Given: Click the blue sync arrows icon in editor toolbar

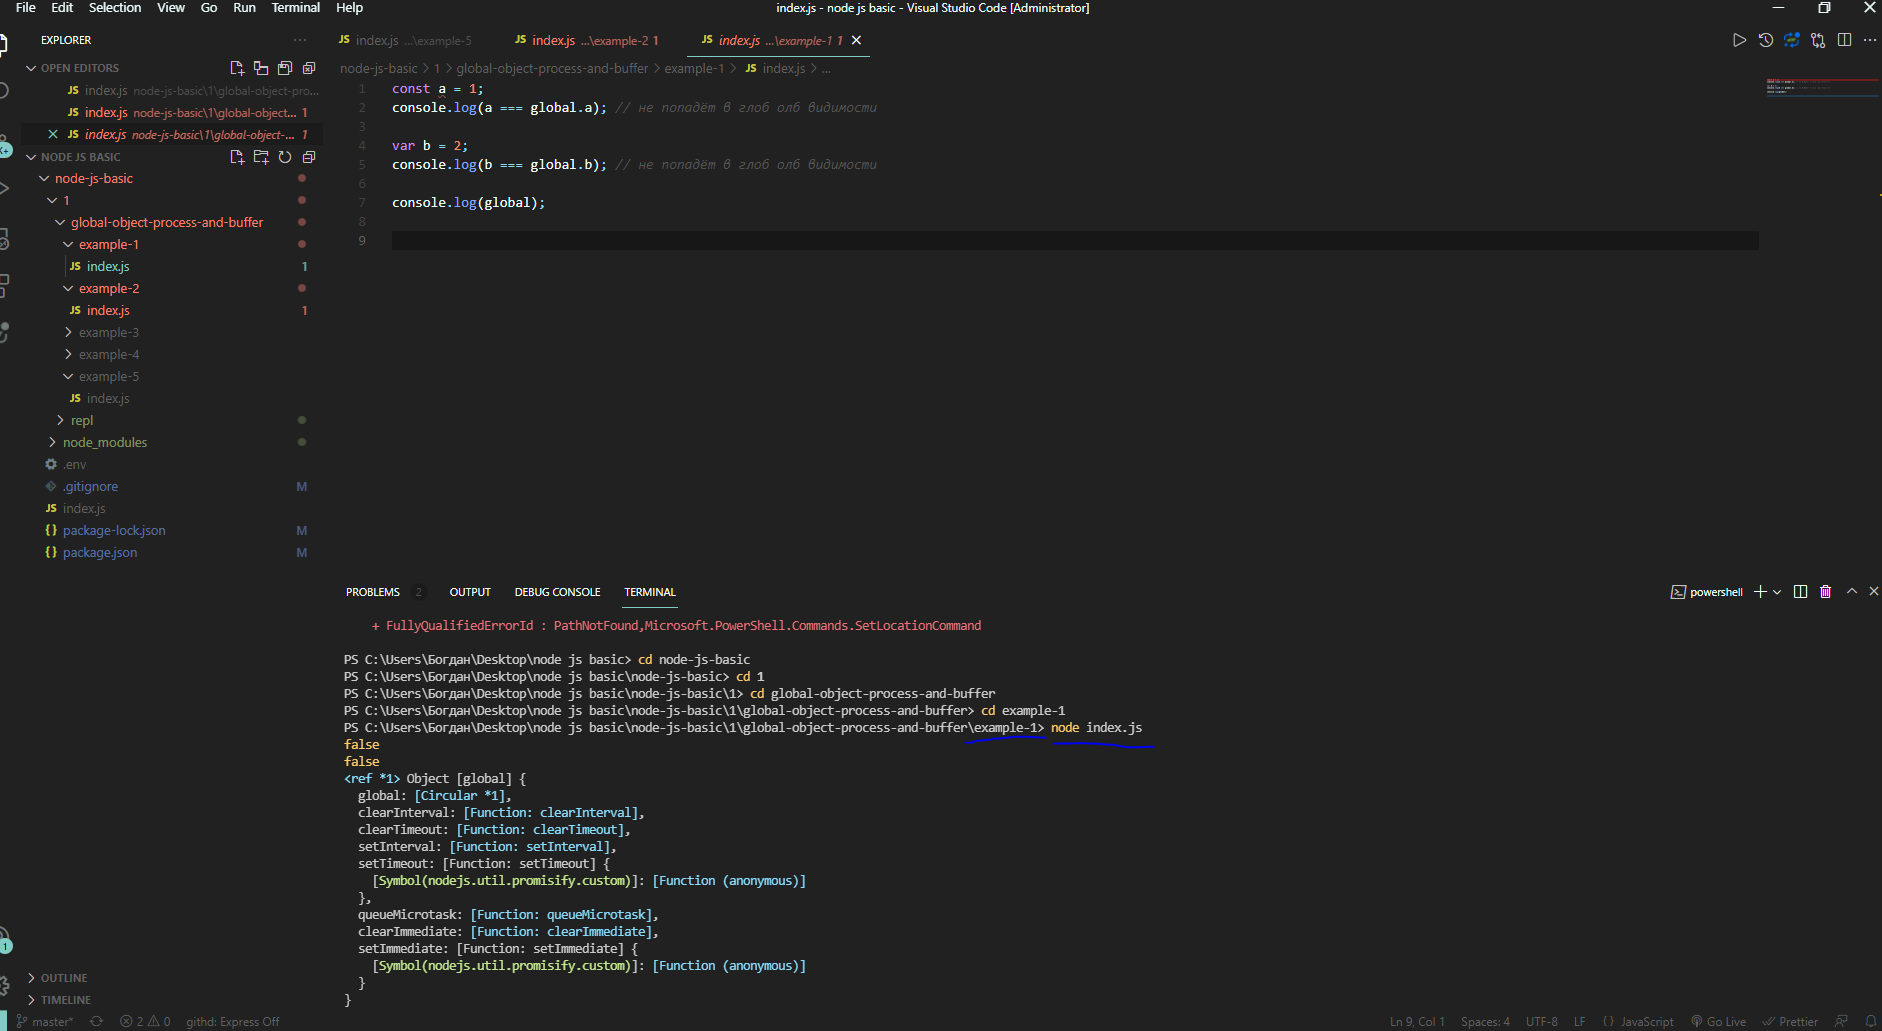Looking at the screenshot, I should (x=1792, y=40).
